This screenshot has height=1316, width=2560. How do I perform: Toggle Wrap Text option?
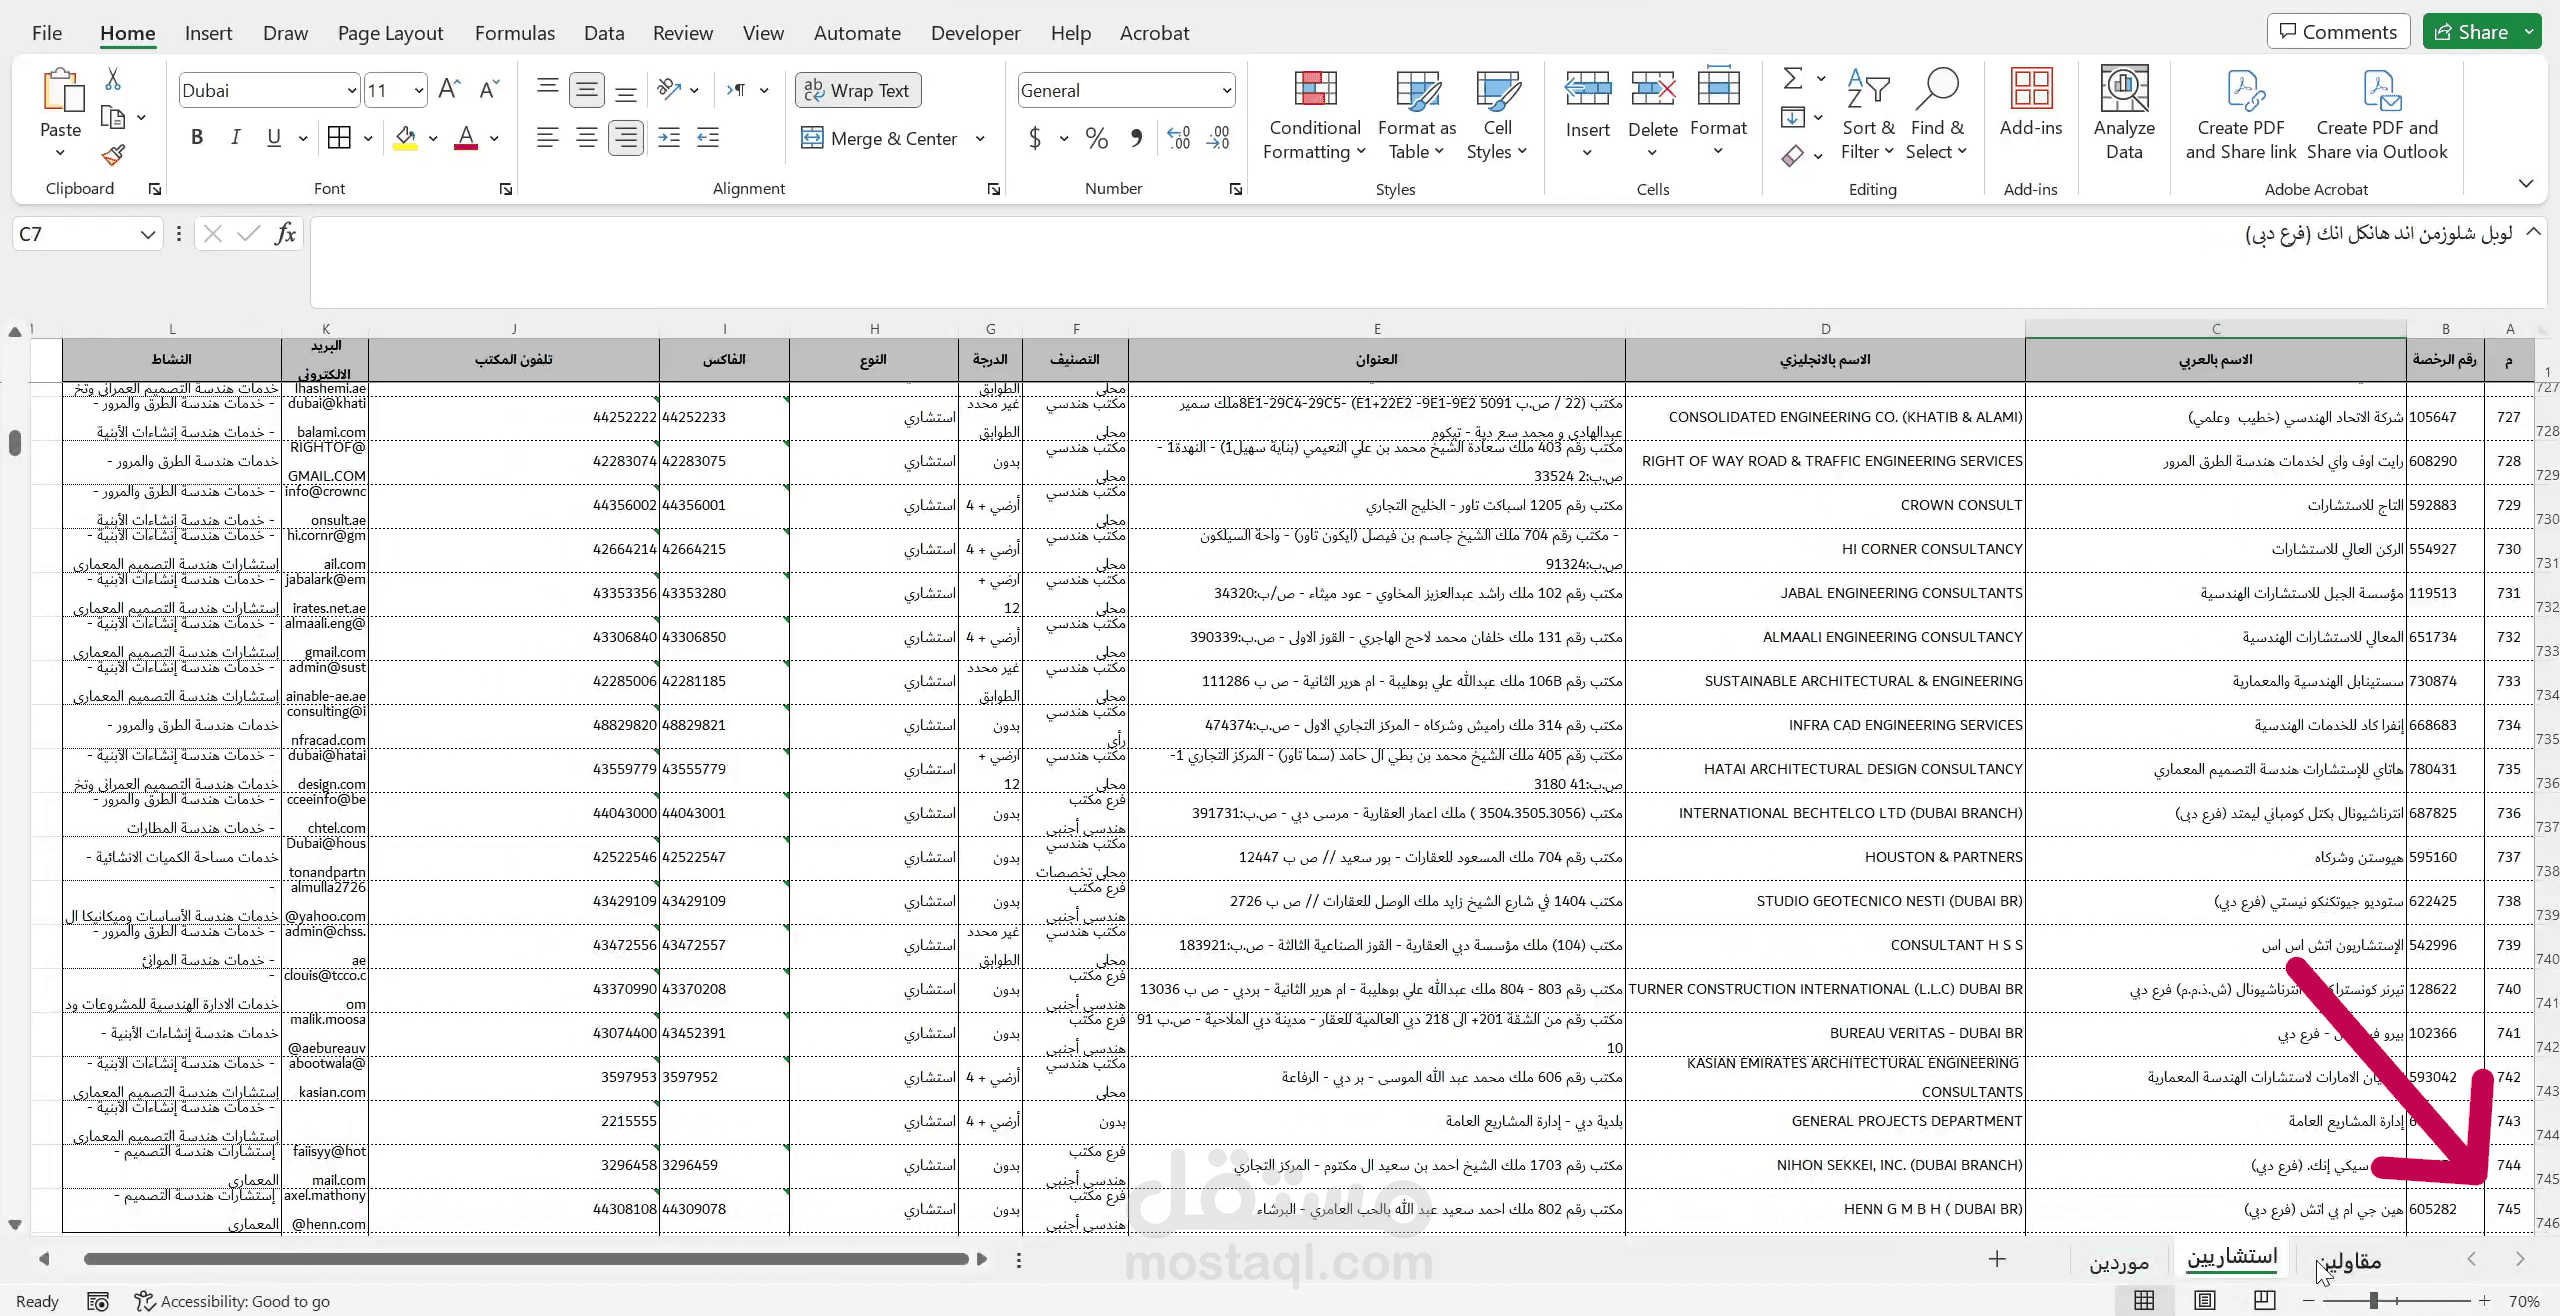tap(858, 90)
